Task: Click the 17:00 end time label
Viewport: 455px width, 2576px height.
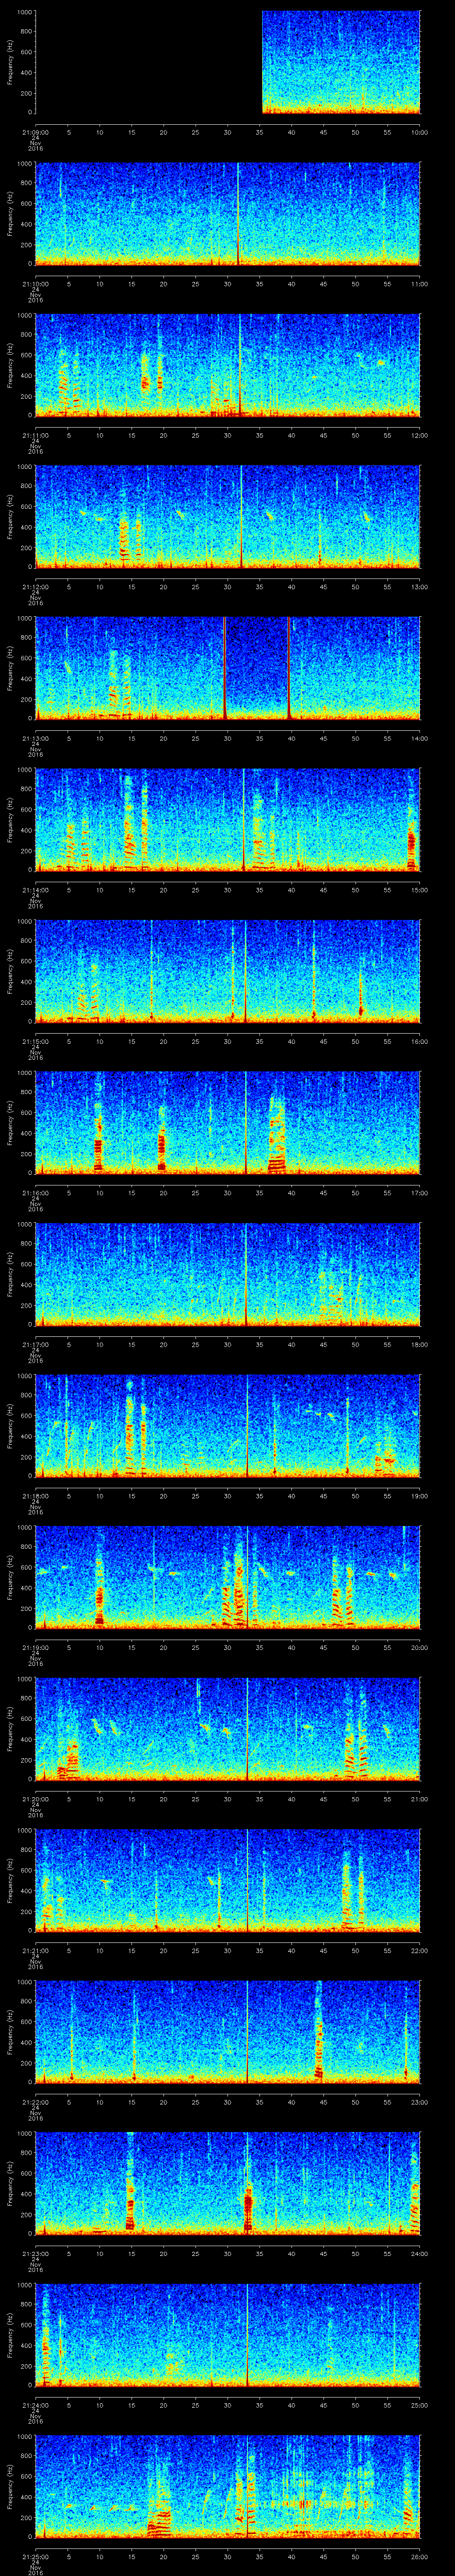Action: tap(419, 1193)
